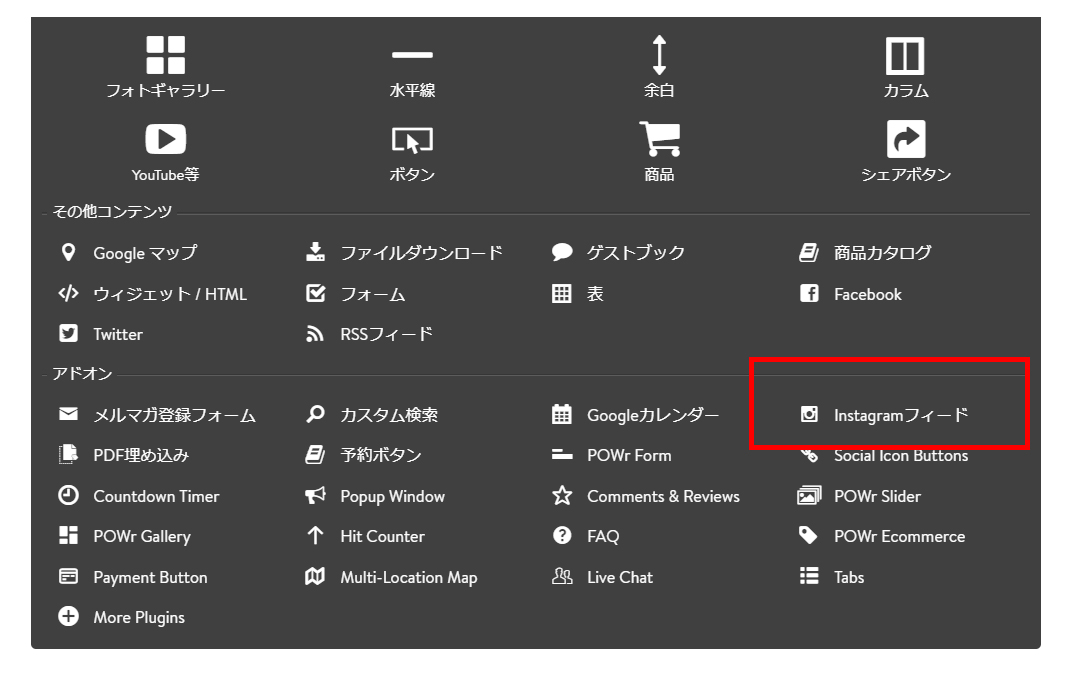The width and height of the screenshot is (1075, 673).
Task: Click the Facebook element option
Action: click(866, 294)
